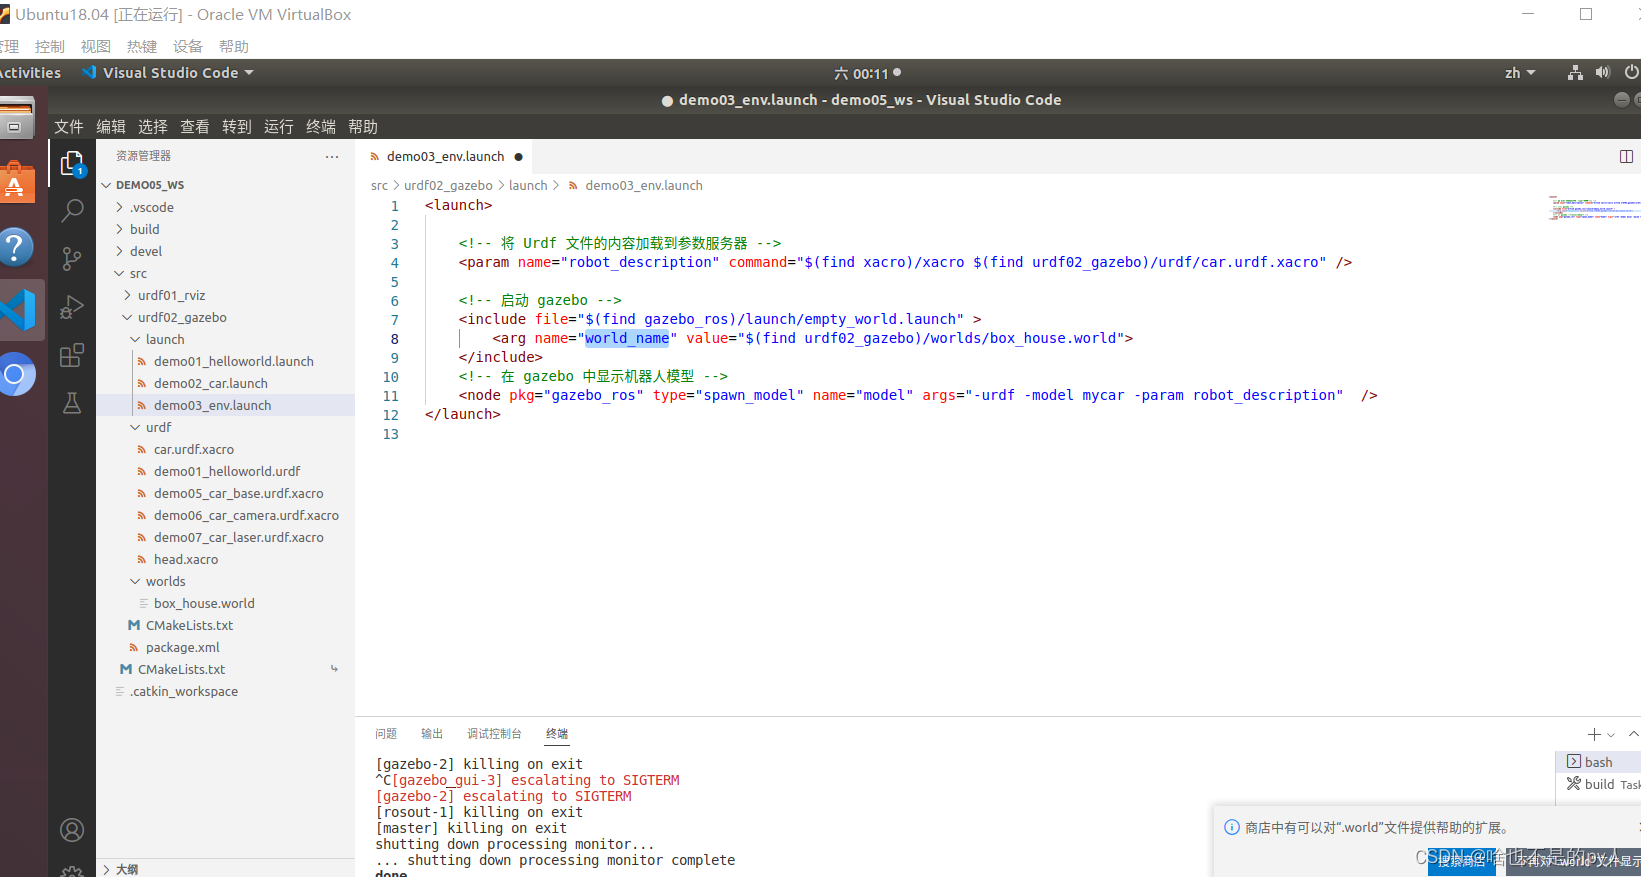This screenshot has width=1641, height=877.
Task: Expand the build folder
Action: [x=225, y=229]
